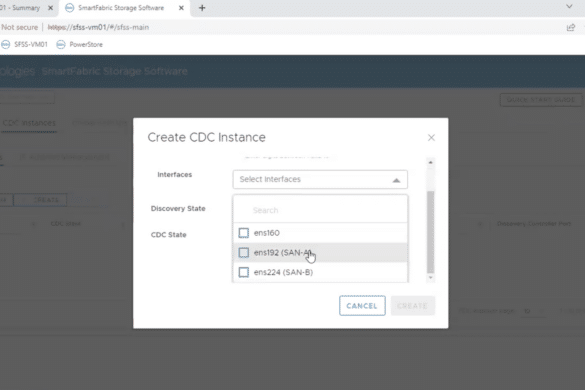Close the Create CDC Instance dialog

point(431,138)
